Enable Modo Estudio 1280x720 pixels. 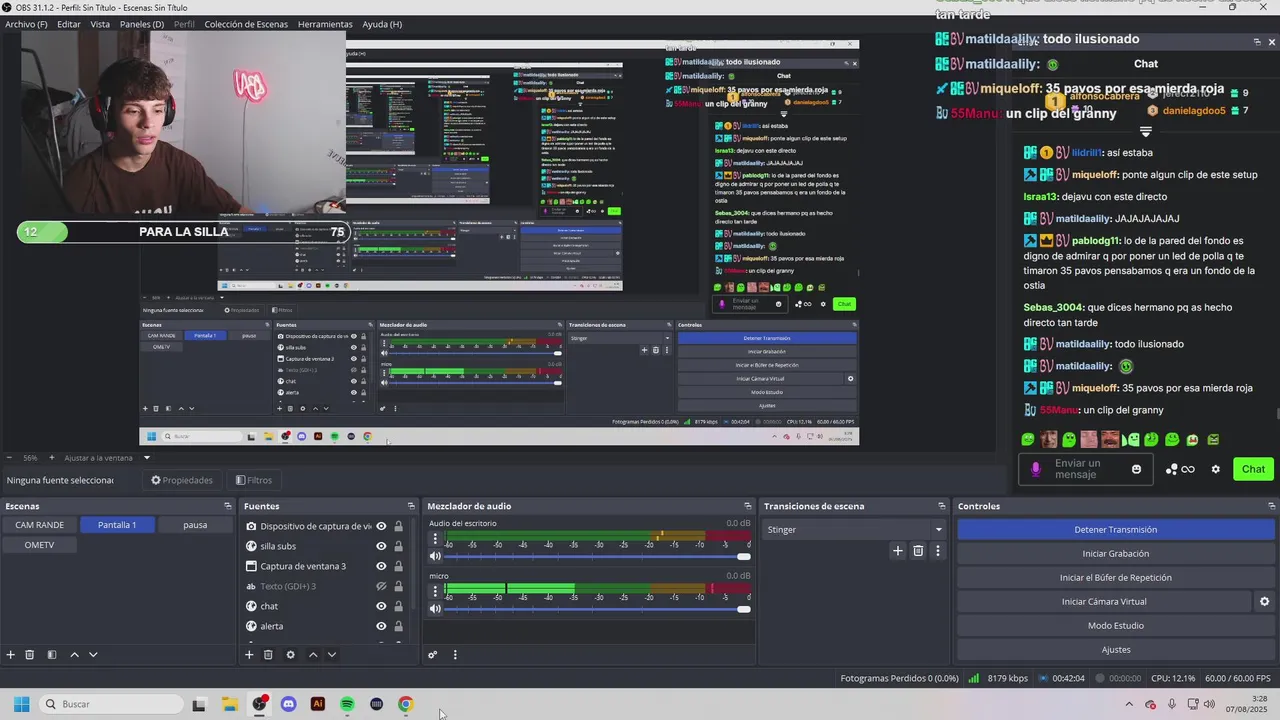point(1115,626)
